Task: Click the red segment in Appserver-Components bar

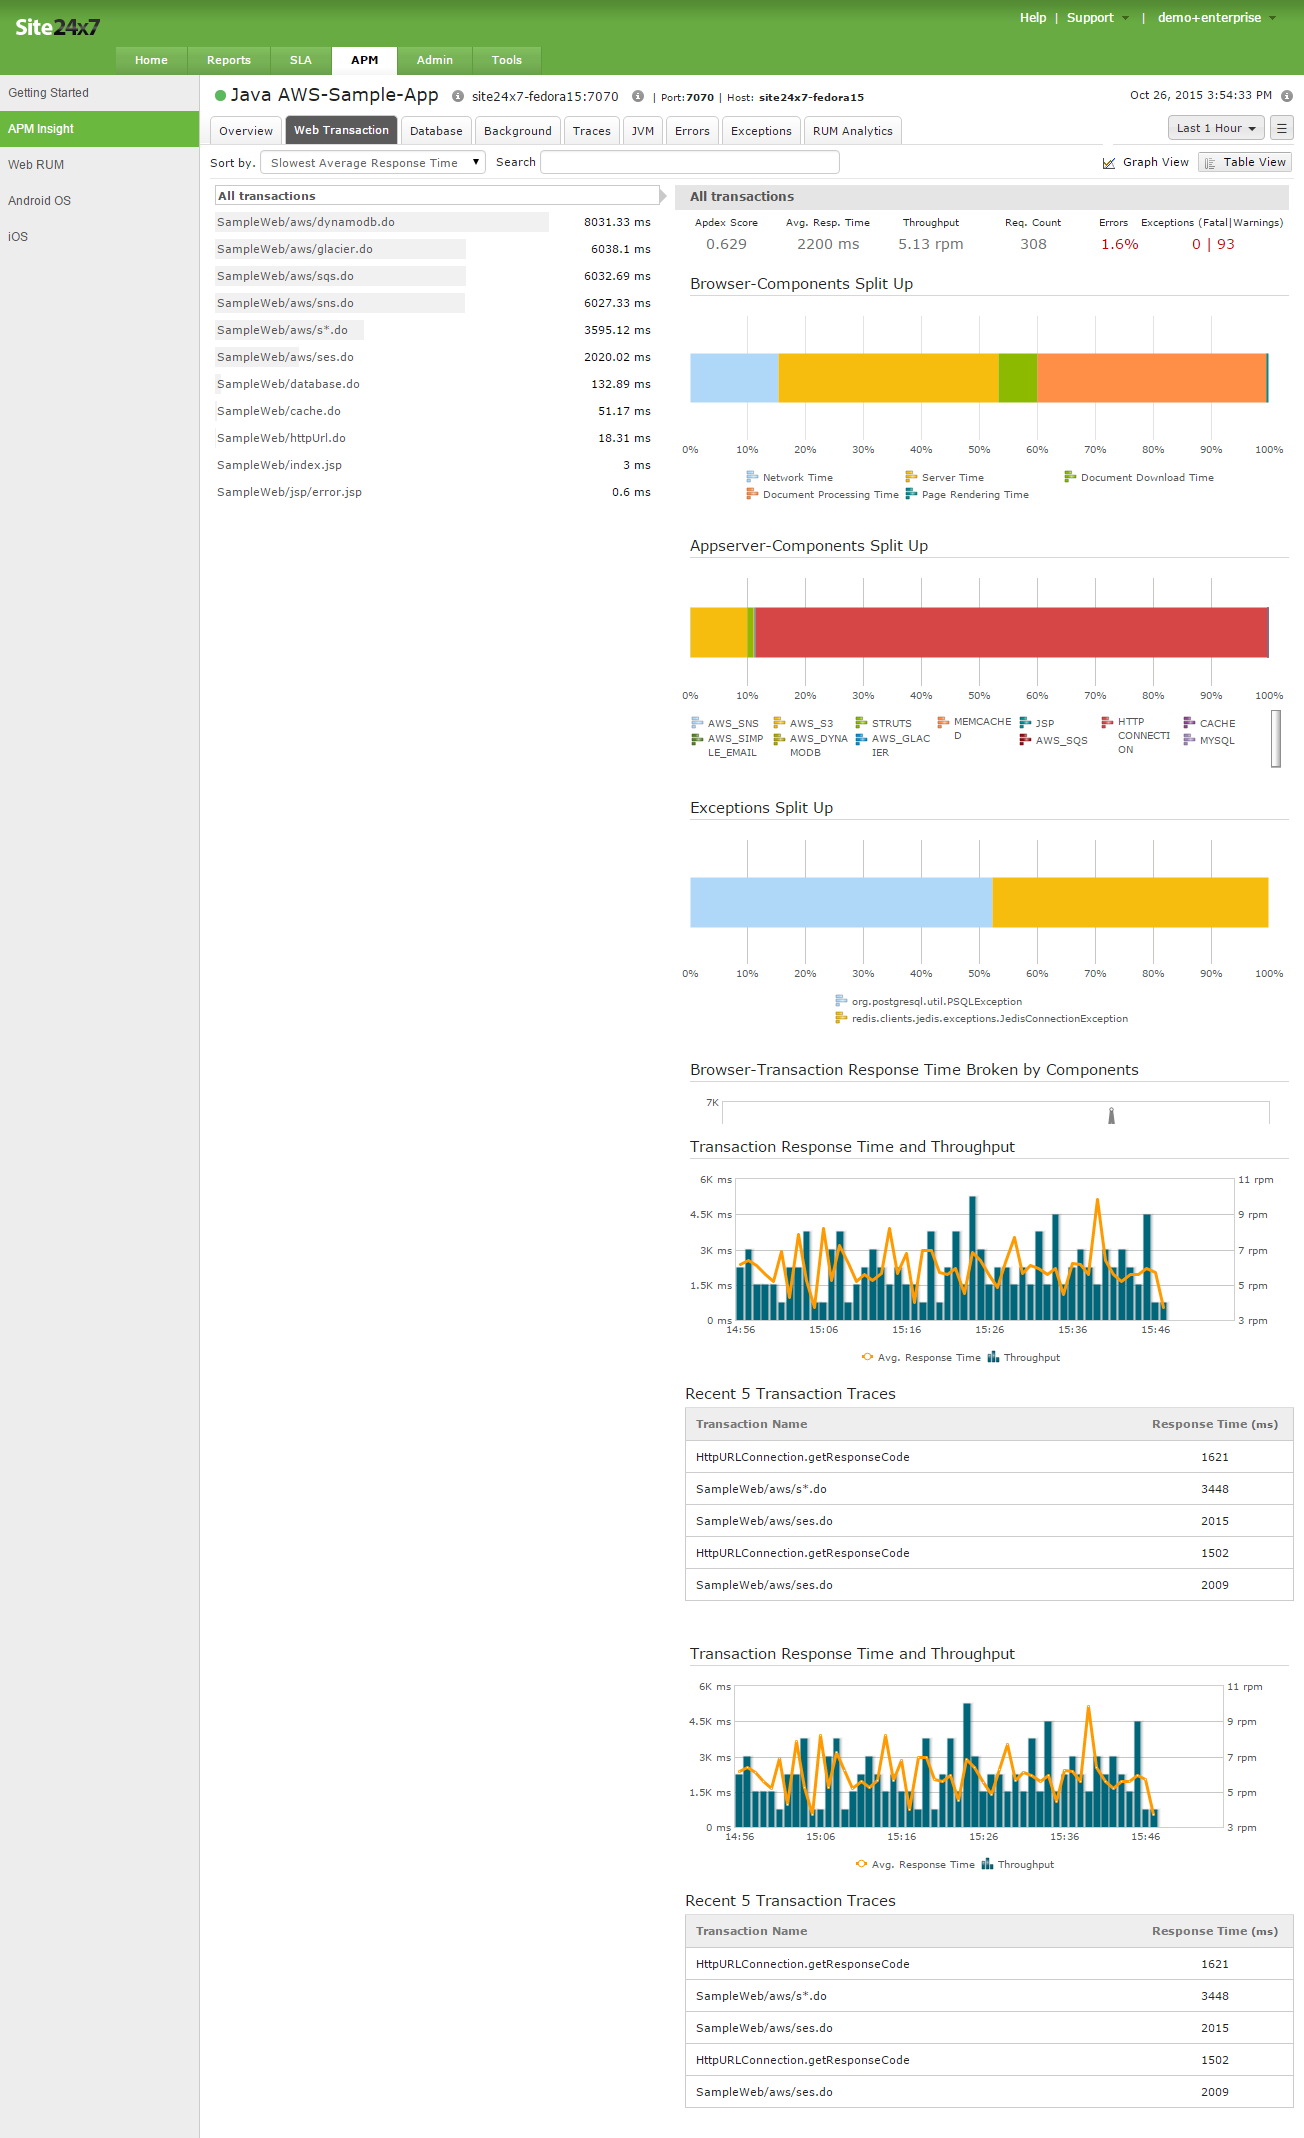Action: [x=1010, y=632]
